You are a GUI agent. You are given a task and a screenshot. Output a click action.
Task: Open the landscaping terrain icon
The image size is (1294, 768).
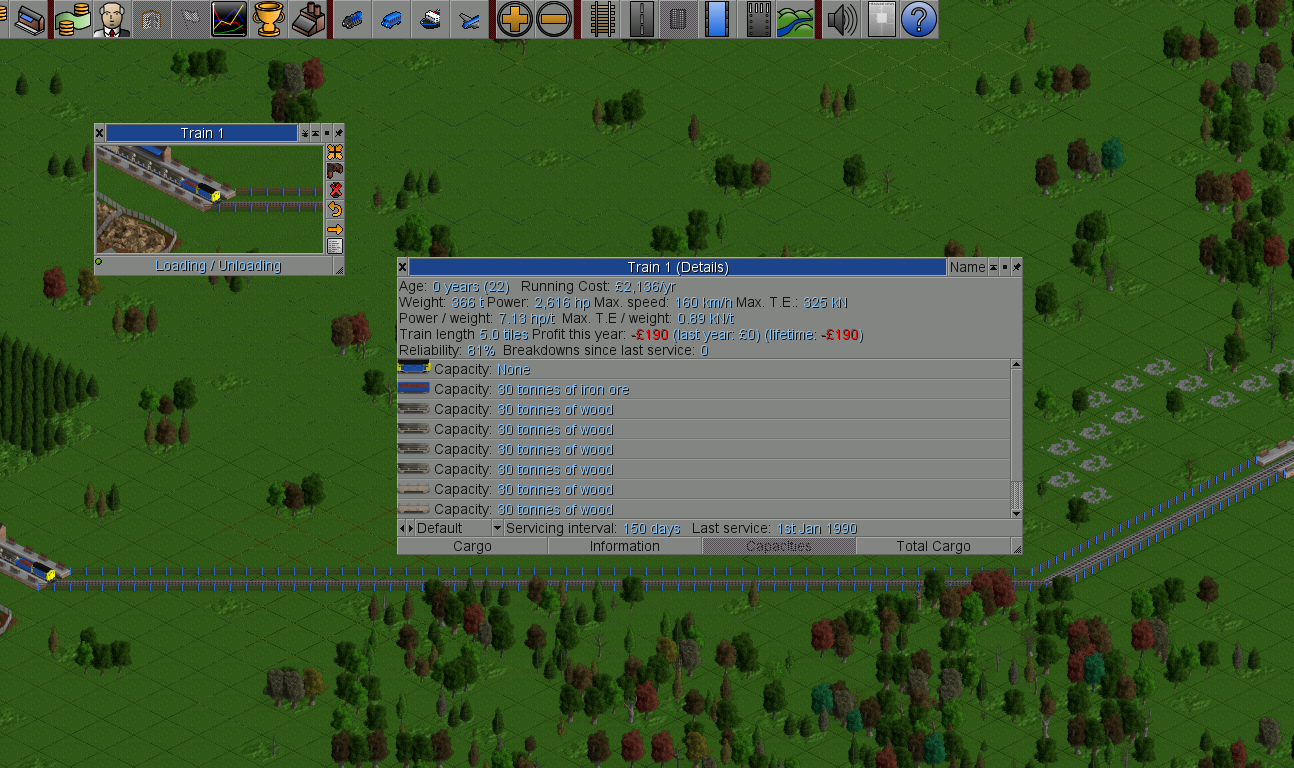pos(797,19)
